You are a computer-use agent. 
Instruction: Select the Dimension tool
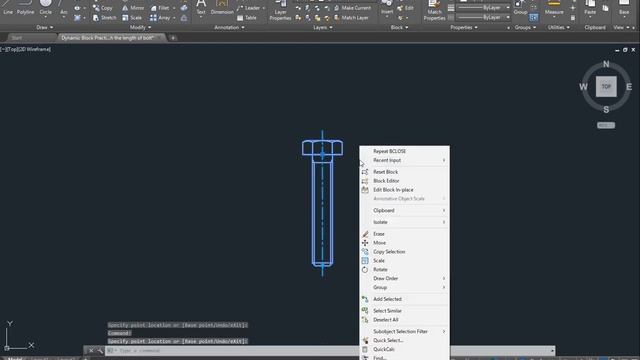pos(222,8)
